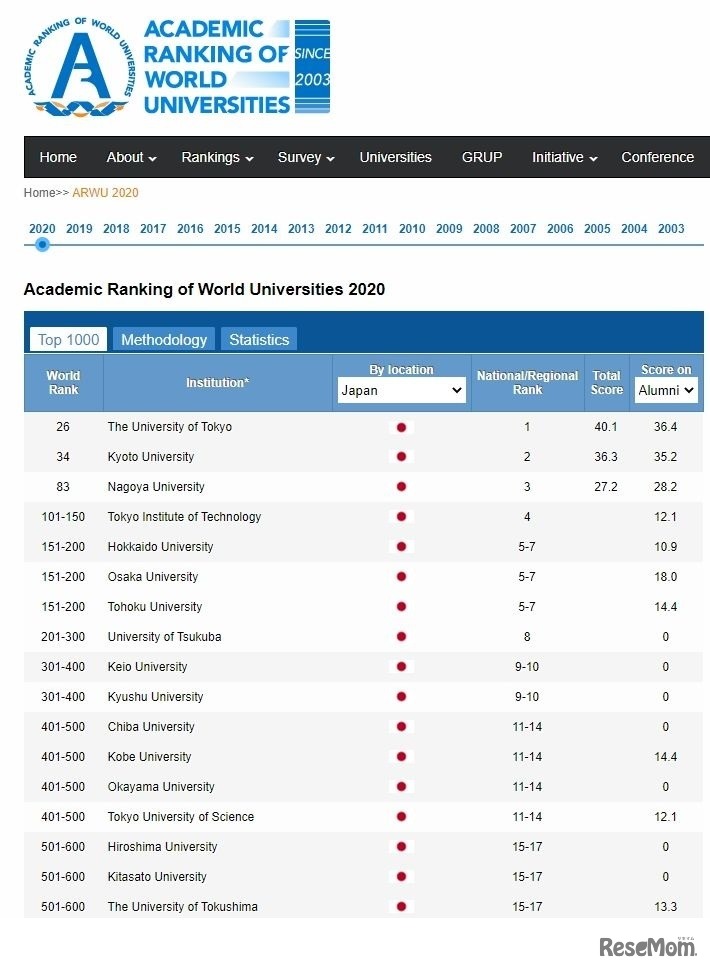Click the Total Score column header
The width and height of the screenshot is (710, 970).
click(606, 383)
